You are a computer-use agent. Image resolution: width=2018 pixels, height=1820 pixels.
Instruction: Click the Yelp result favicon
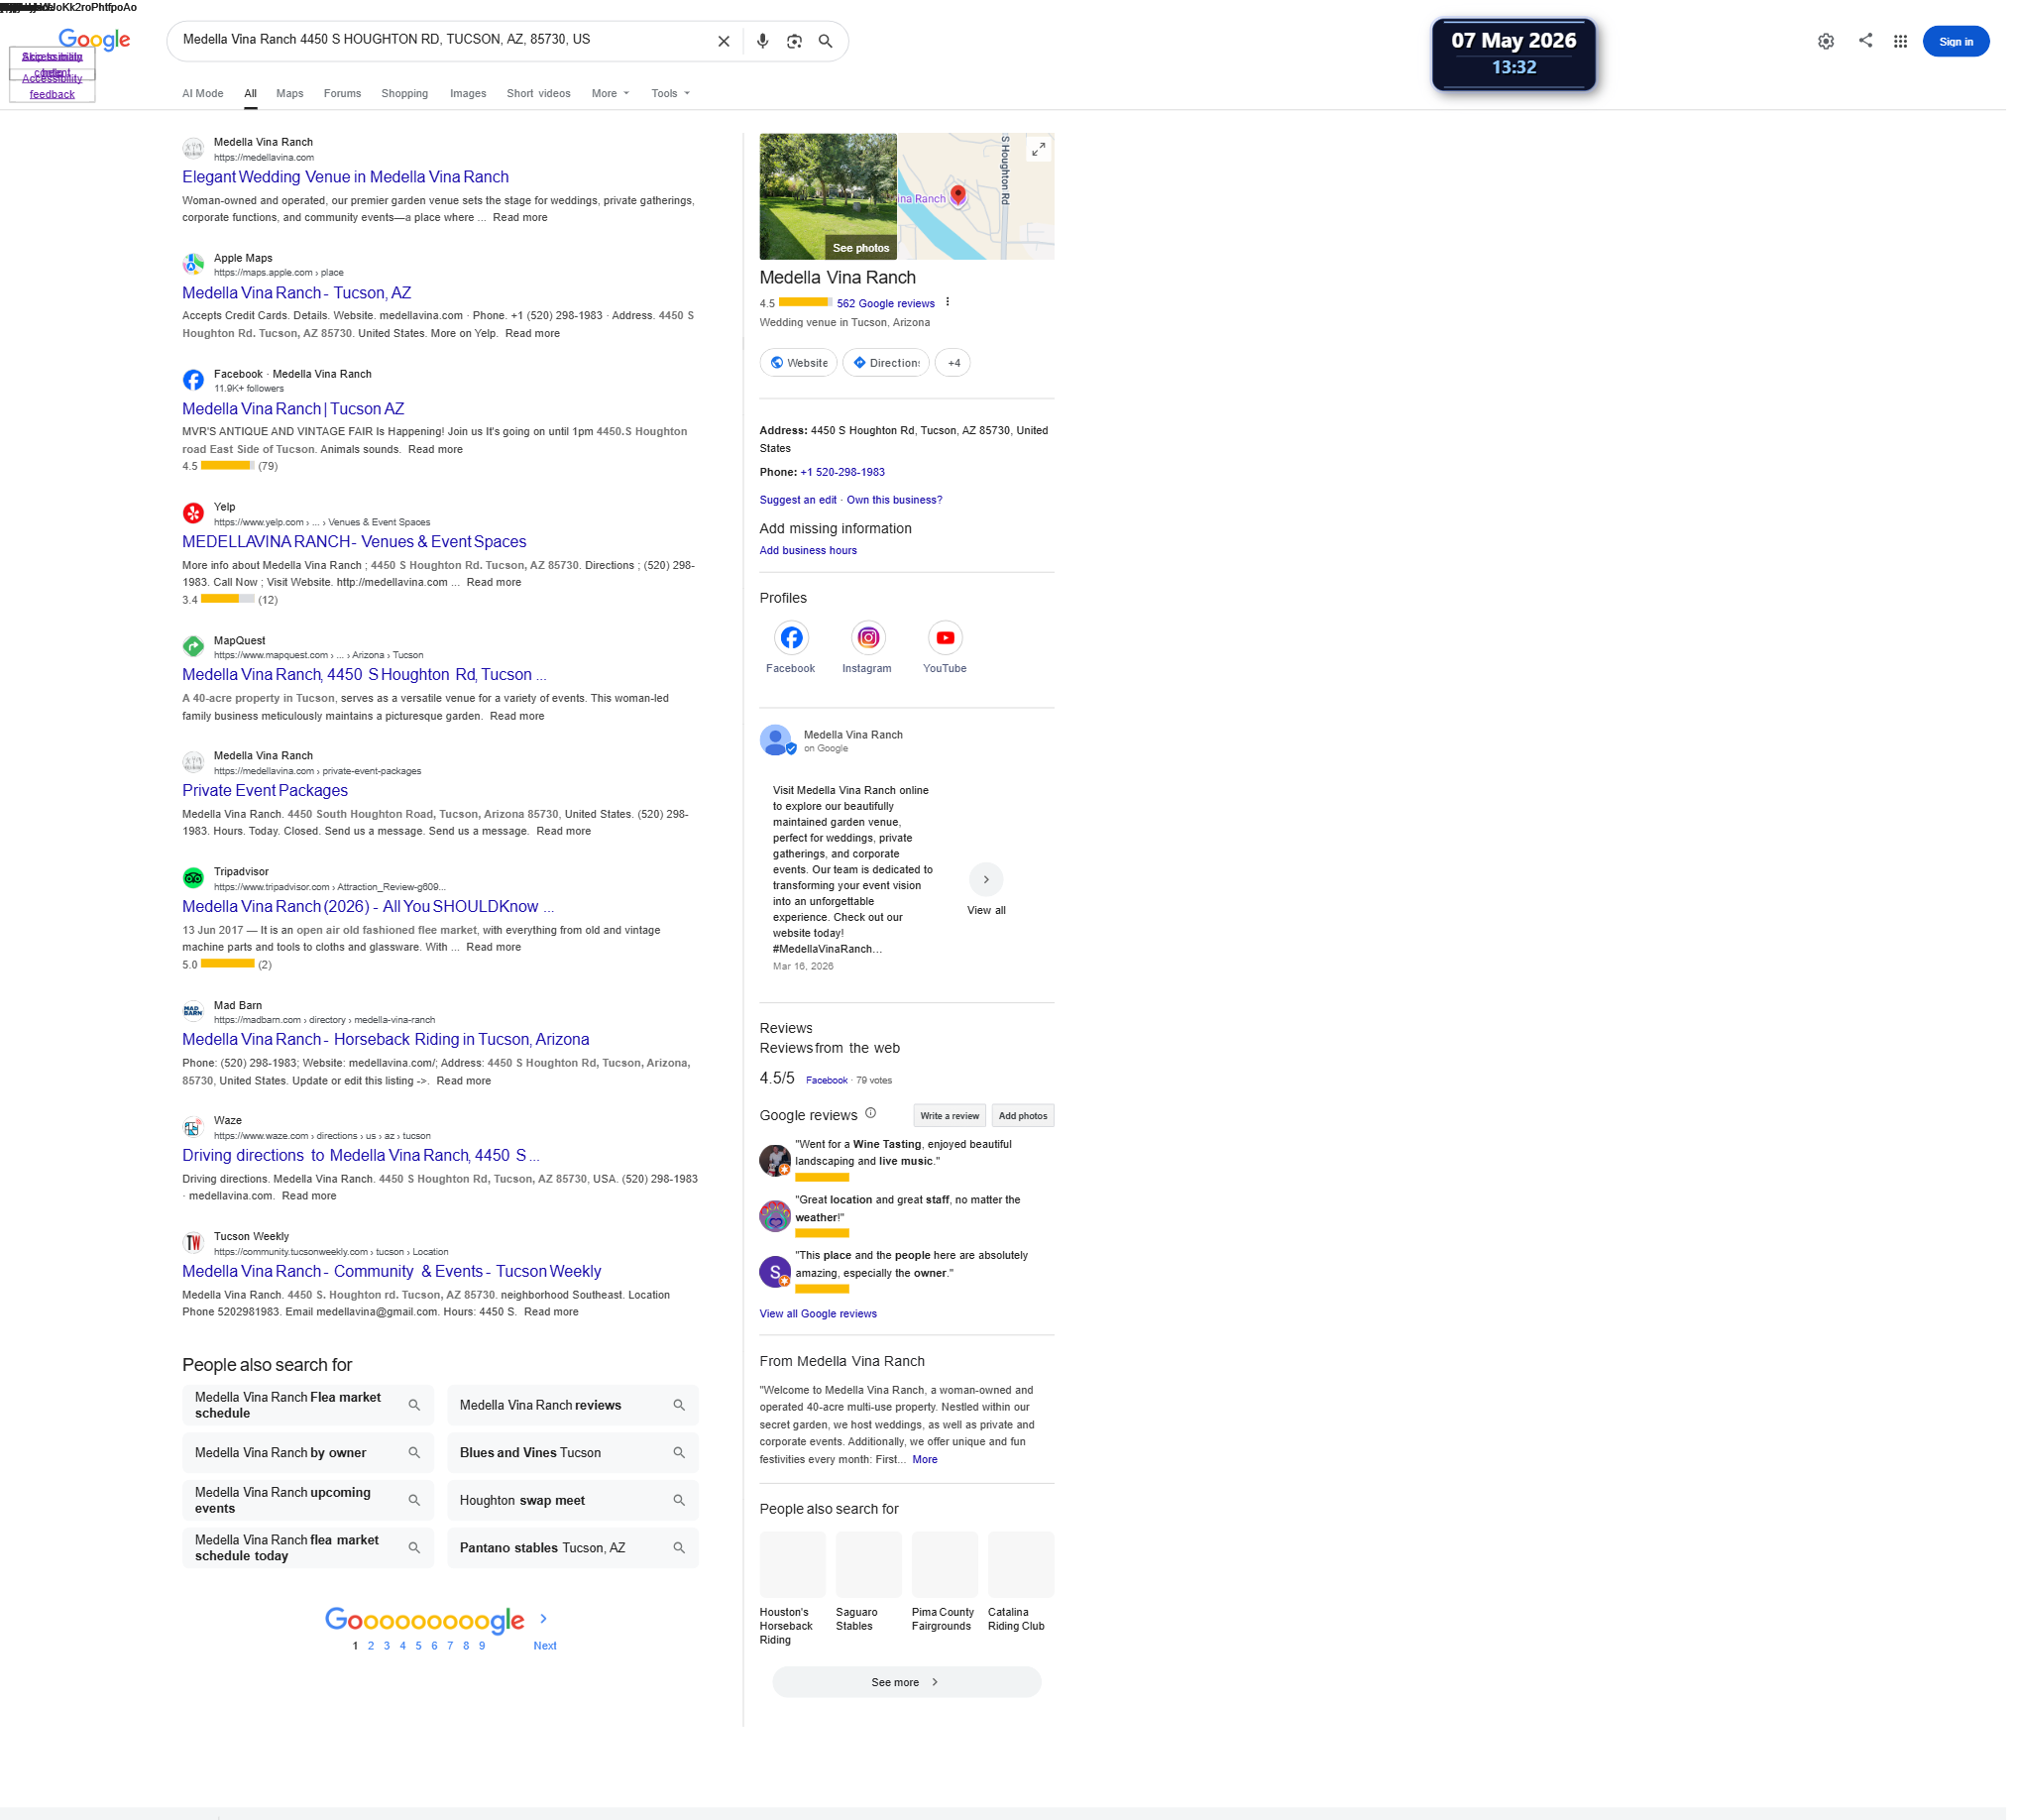193,513
